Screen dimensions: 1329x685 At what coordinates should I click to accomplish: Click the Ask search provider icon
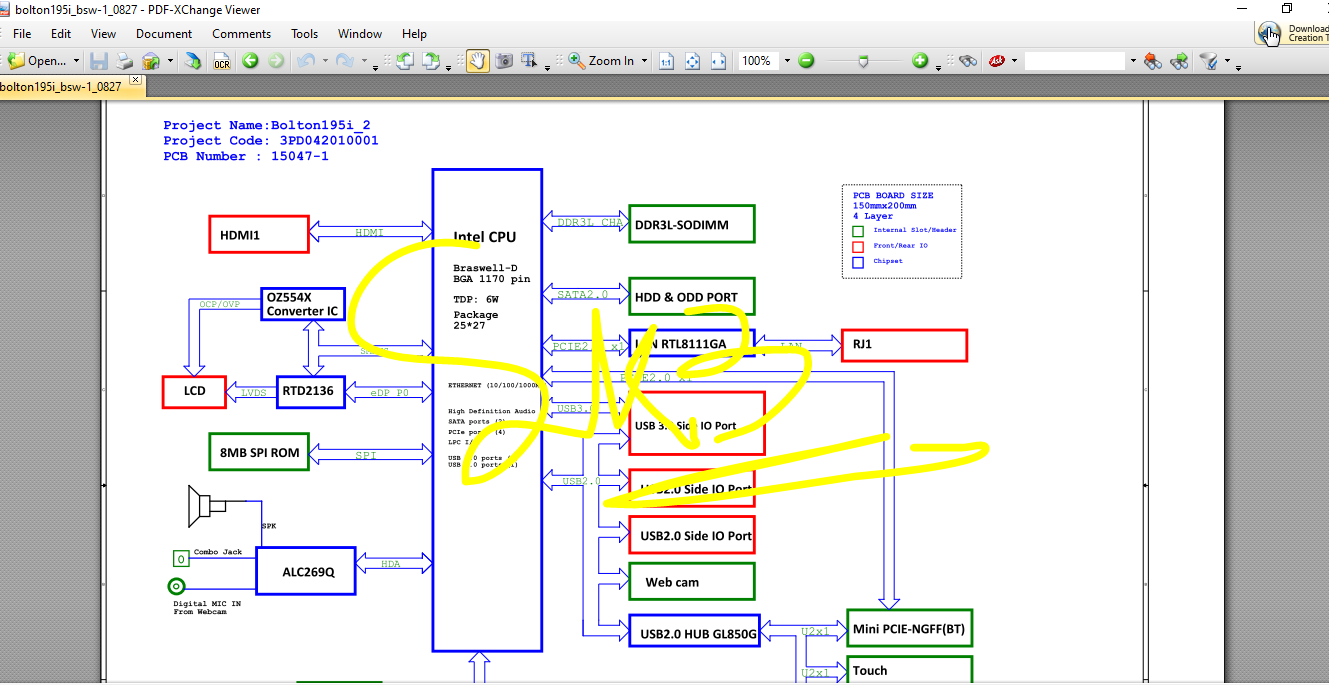(997, 61)
